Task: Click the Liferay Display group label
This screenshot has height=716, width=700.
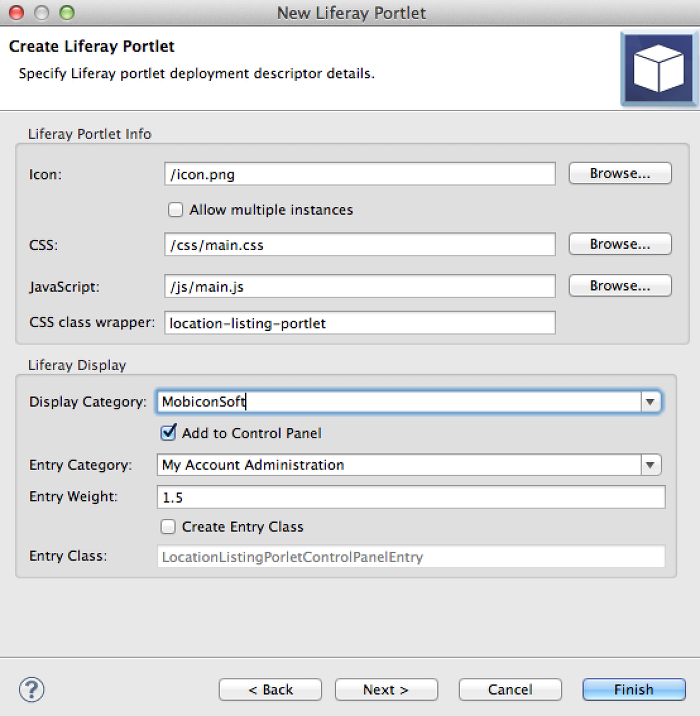Action: (x=77, y=365)
